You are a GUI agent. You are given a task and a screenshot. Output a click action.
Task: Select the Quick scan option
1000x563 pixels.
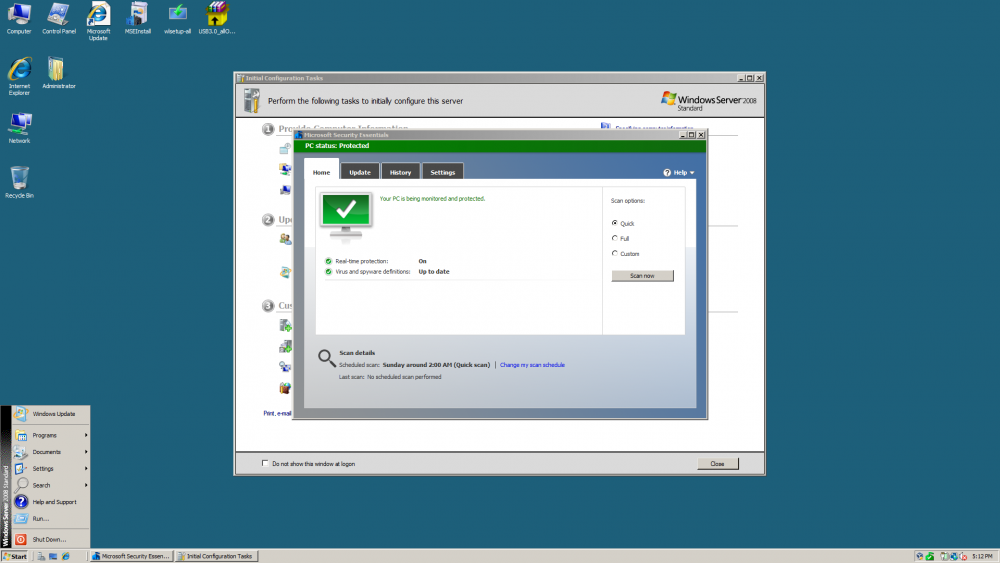[615, 223]
